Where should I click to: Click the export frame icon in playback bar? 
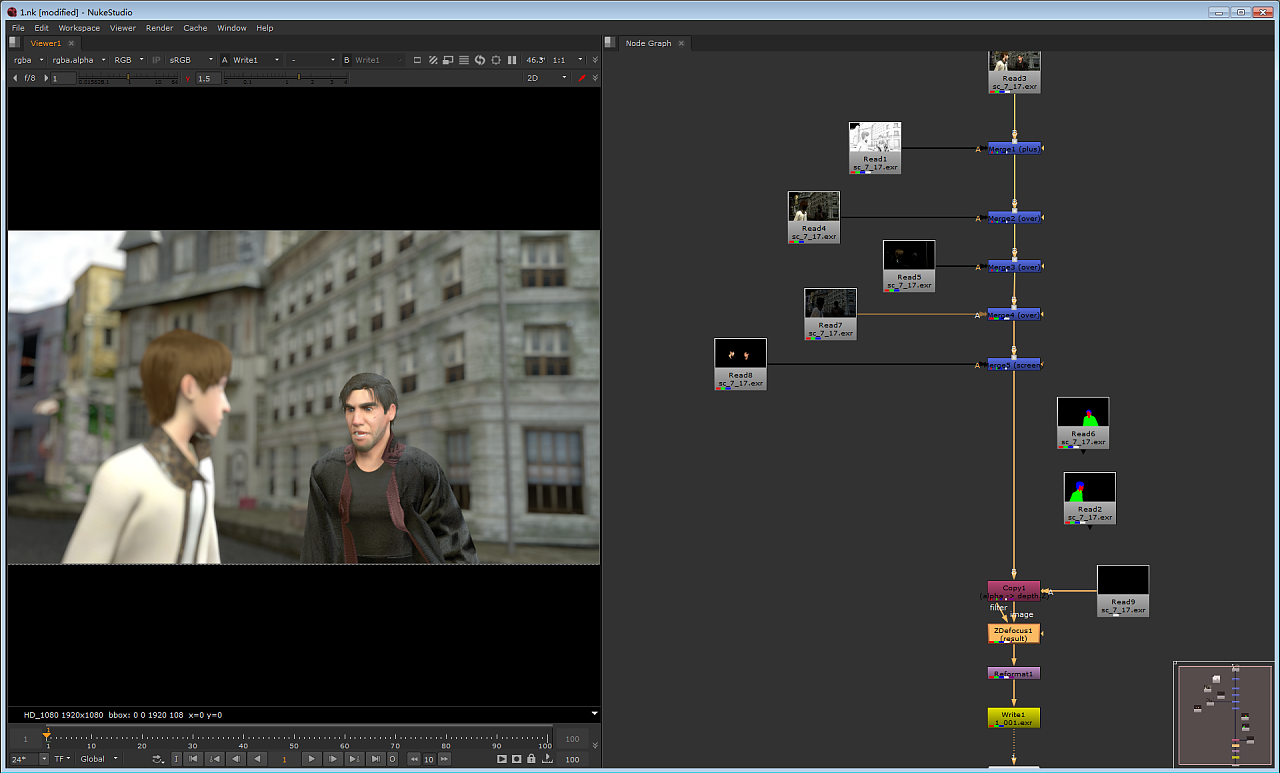point(547,759)
